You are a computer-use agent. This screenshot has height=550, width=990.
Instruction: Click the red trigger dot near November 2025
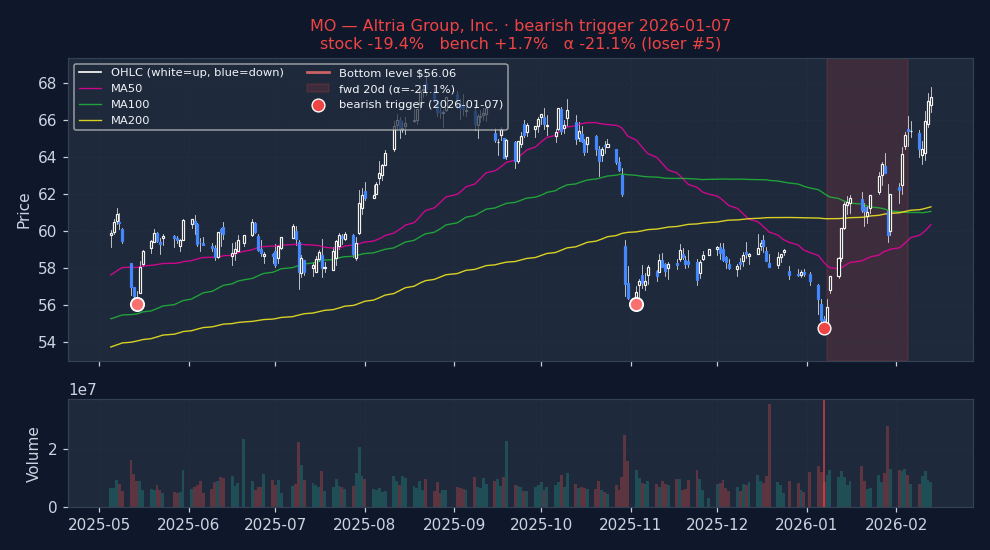pyautogui.click(x=636, y=304)
